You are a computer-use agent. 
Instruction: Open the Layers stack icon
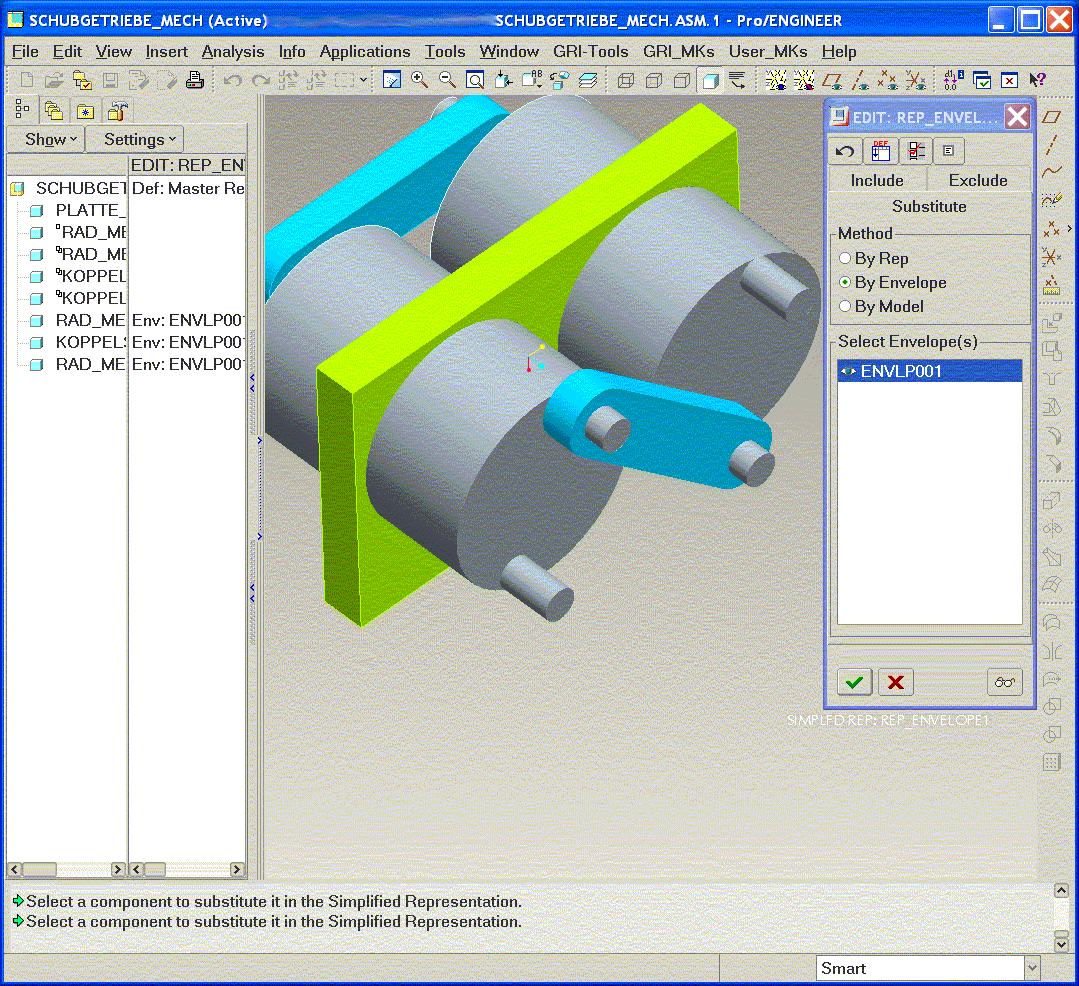click(588, 81)
